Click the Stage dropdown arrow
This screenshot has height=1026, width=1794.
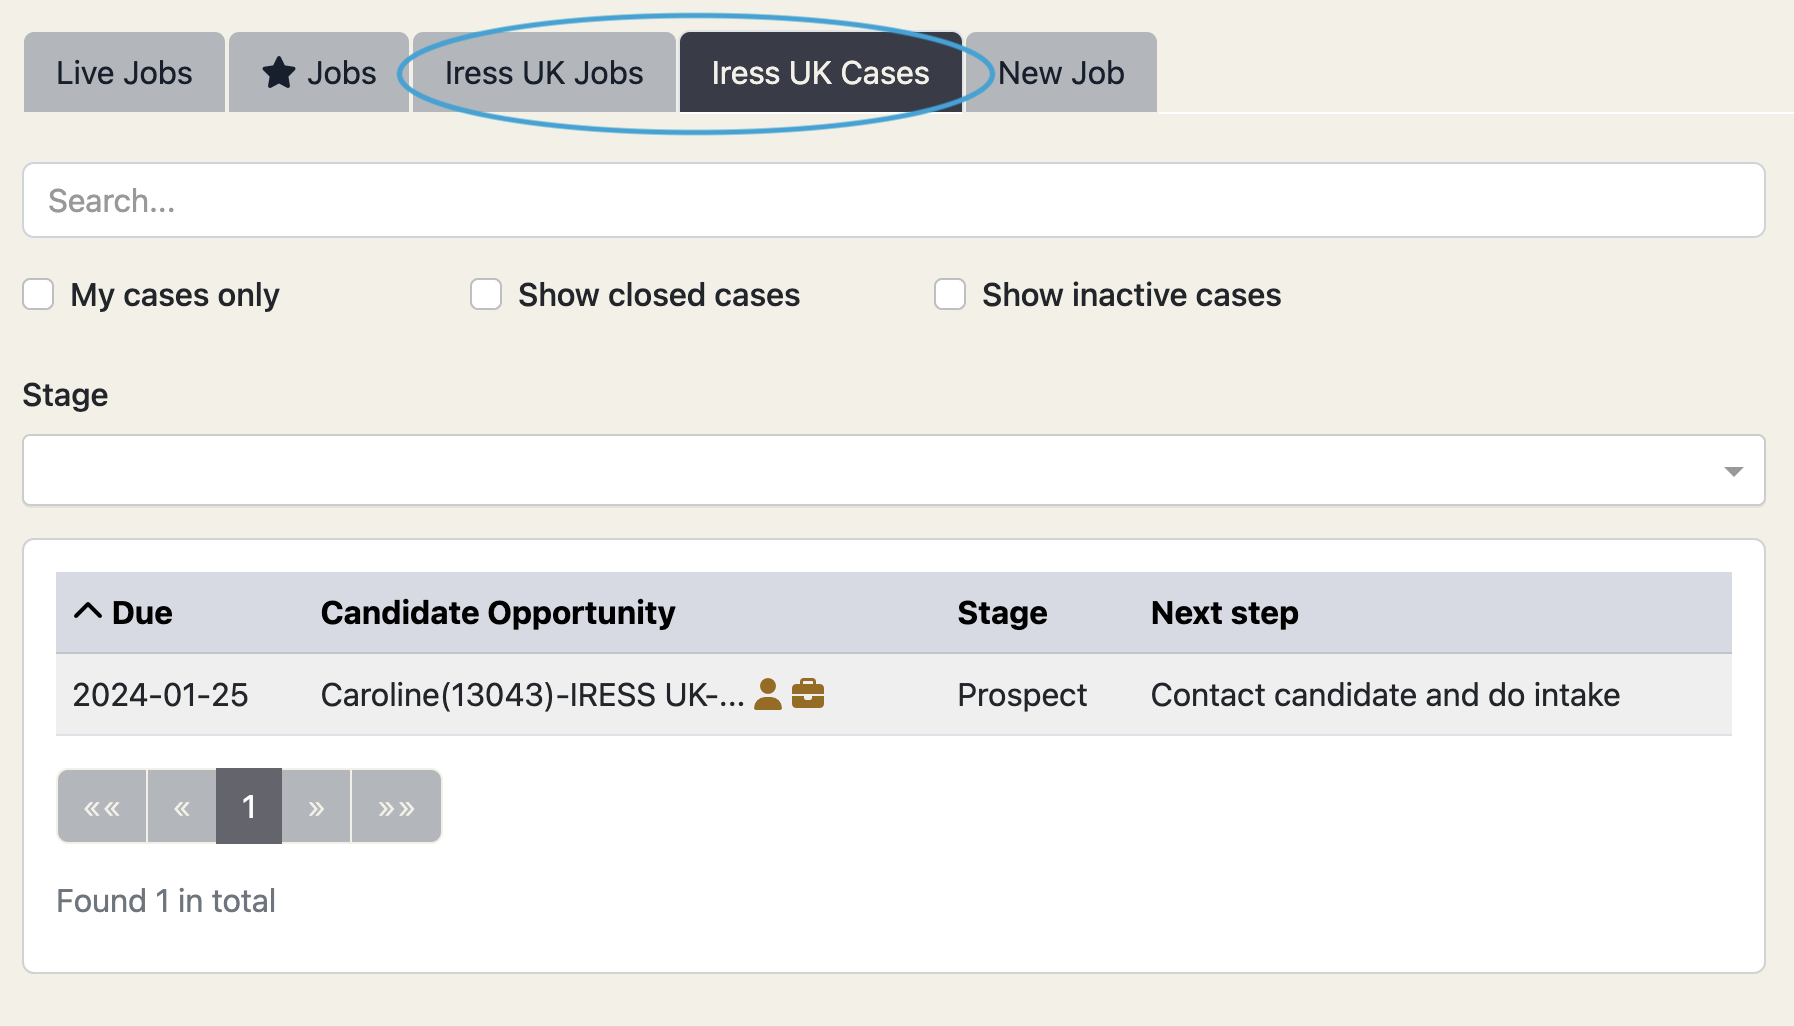pos(1735,470)
